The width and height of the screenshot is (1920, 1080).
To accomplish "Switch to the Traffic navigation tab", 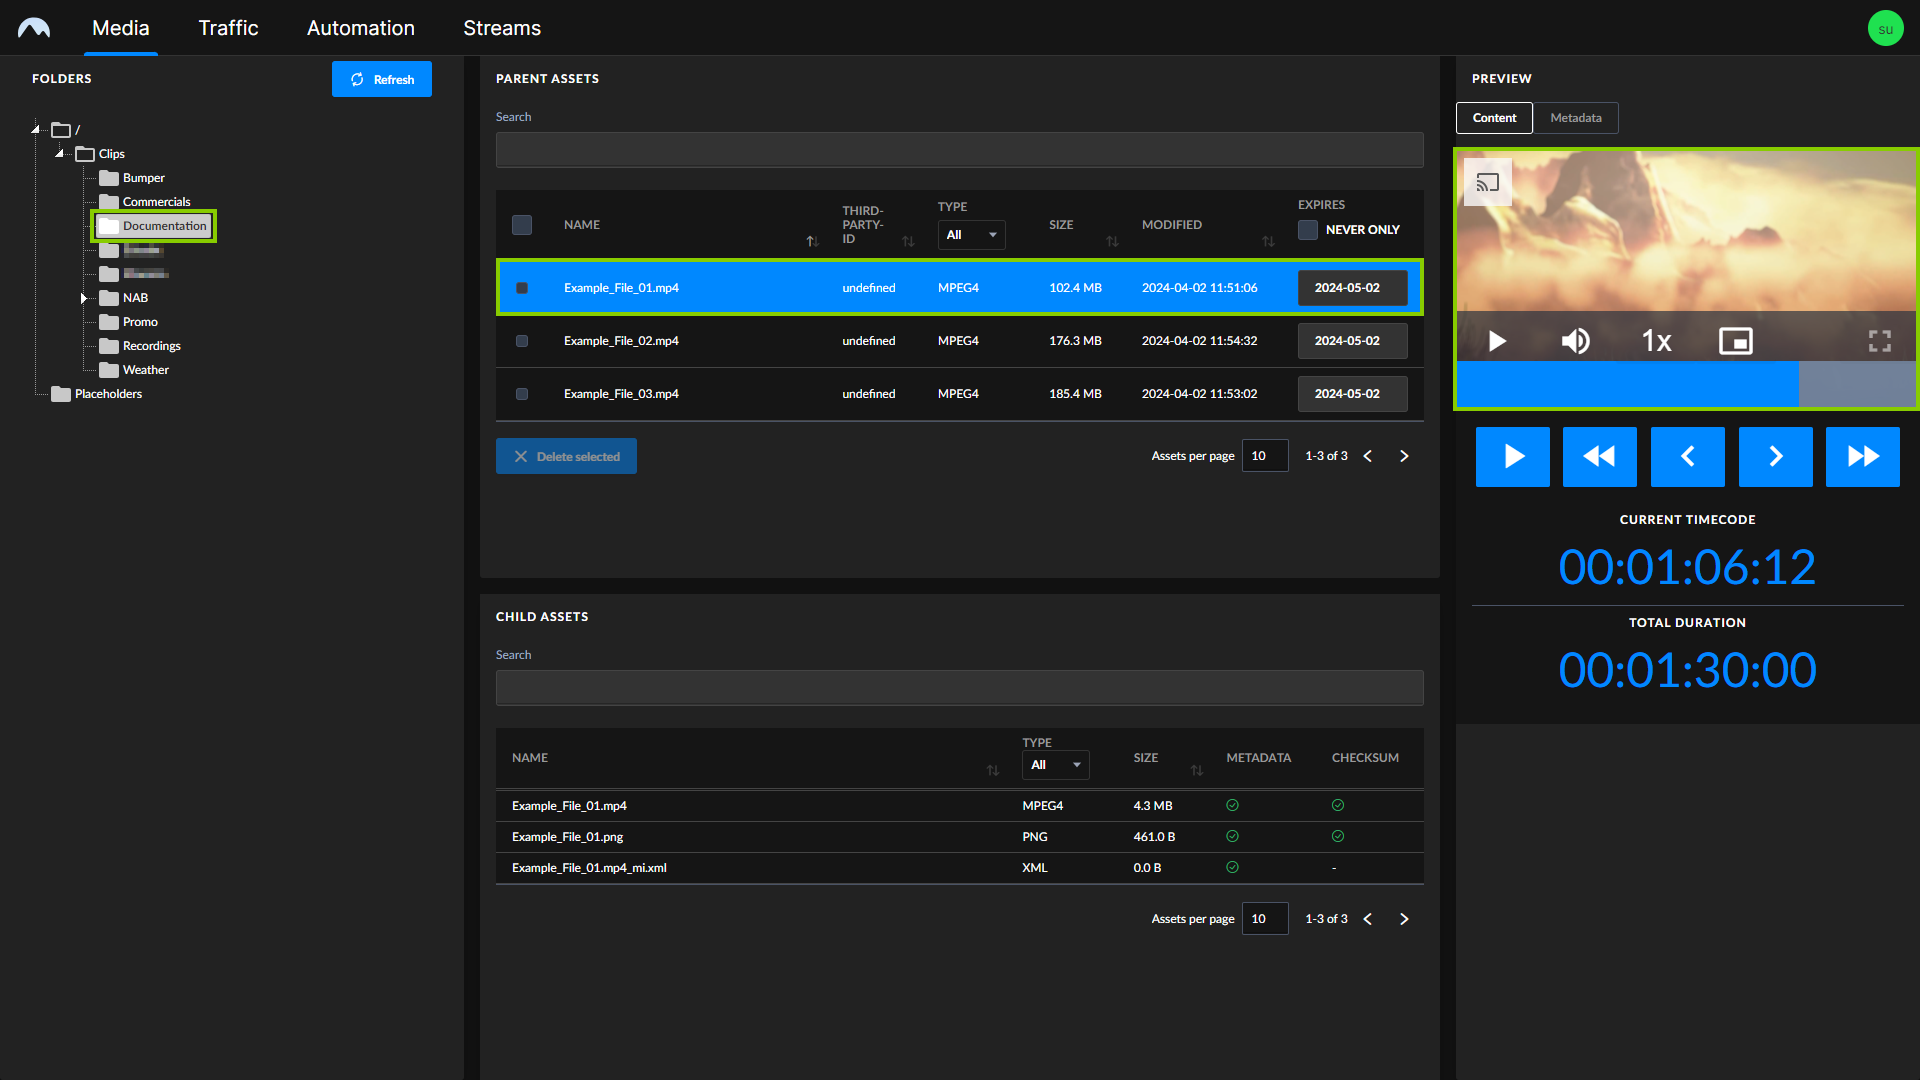I will [227, 28].
